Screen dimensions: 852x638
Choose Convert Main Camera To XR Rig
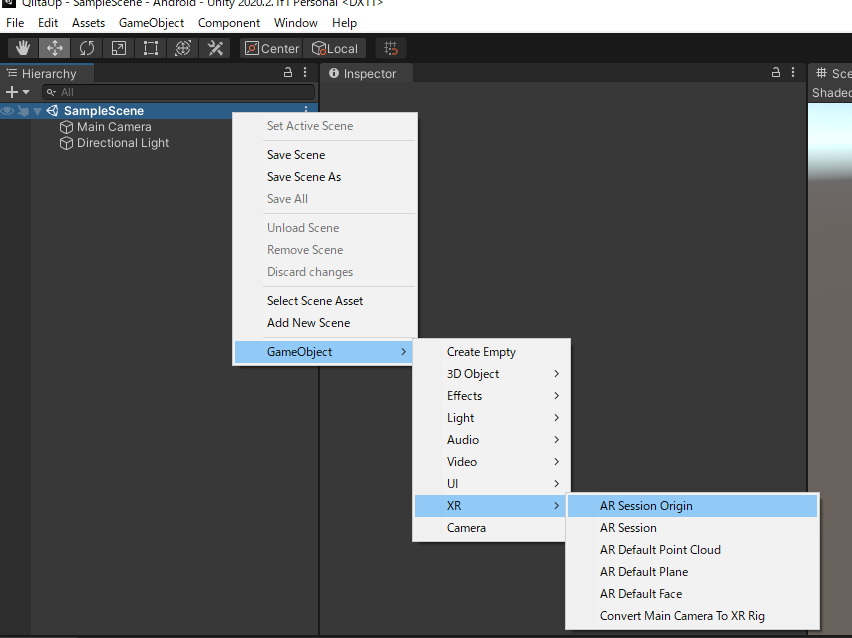(x=692, y=616)
